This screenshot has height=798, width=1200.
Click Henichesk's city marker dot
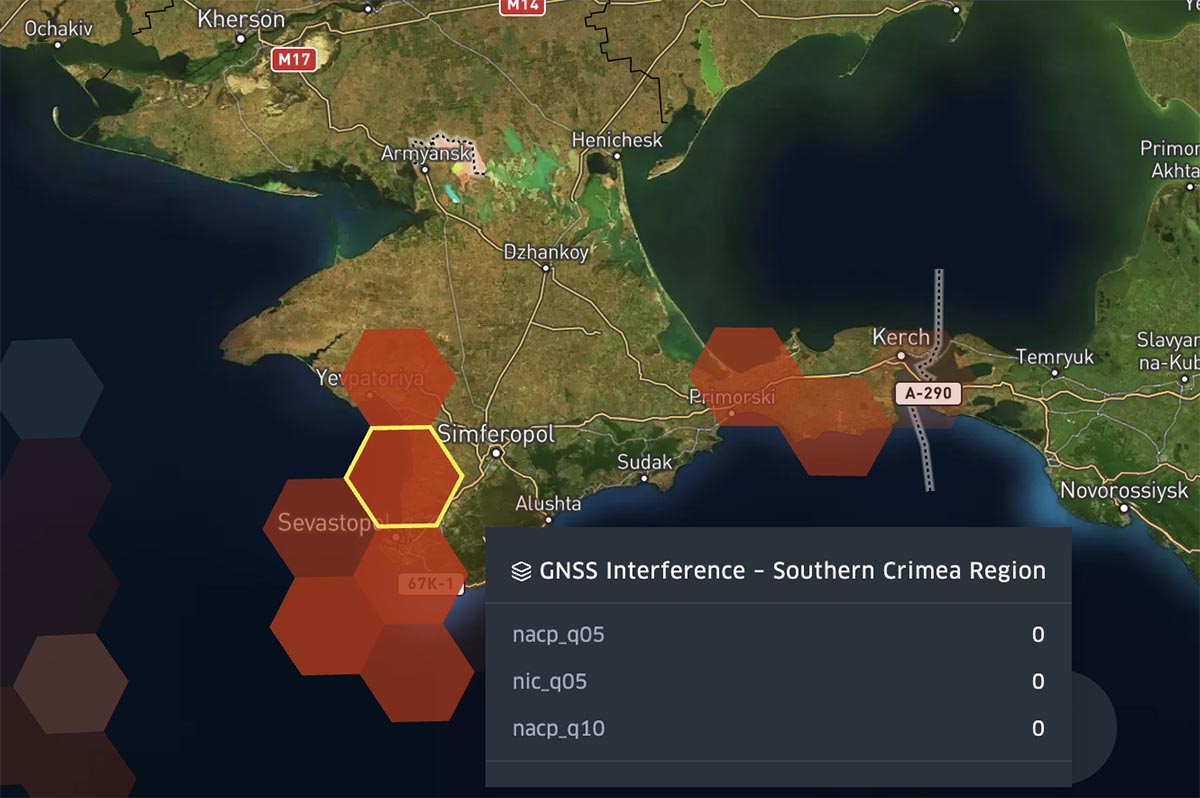tap(617, 158)
